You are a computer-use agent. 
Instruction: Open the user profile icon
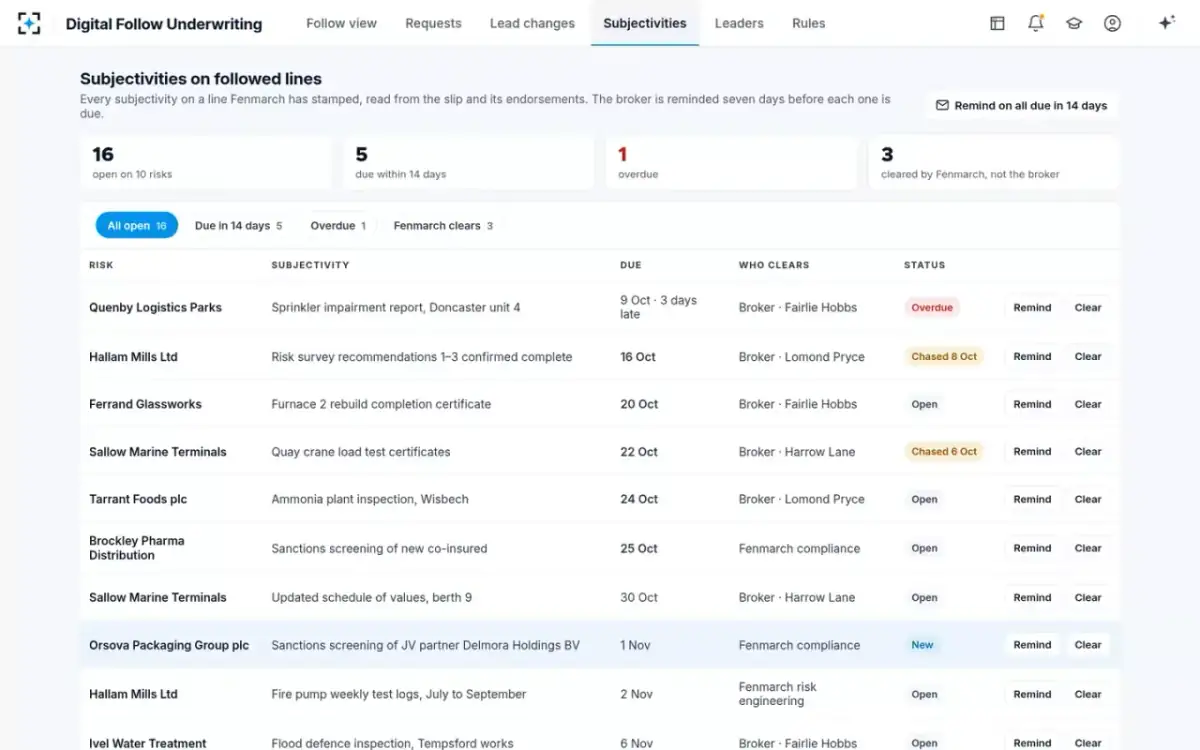(x=1112, y=23)
